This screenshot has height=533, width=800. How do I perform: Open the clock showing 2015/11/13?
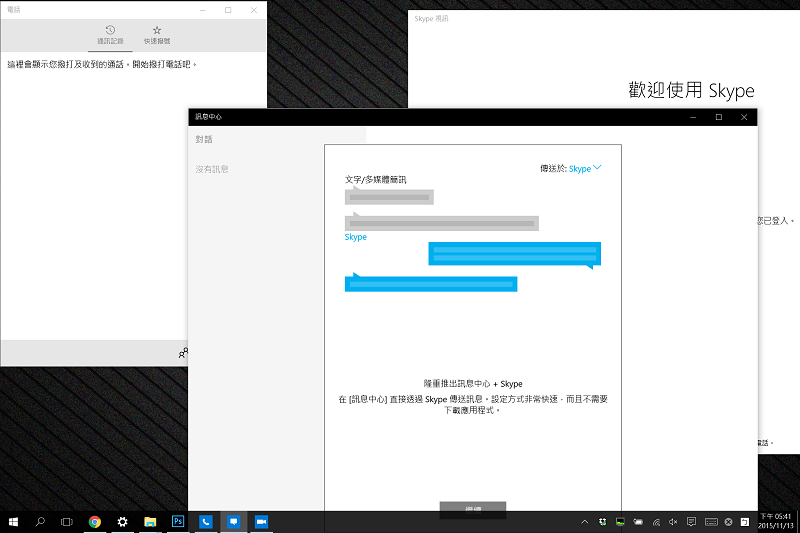point(776,521)
